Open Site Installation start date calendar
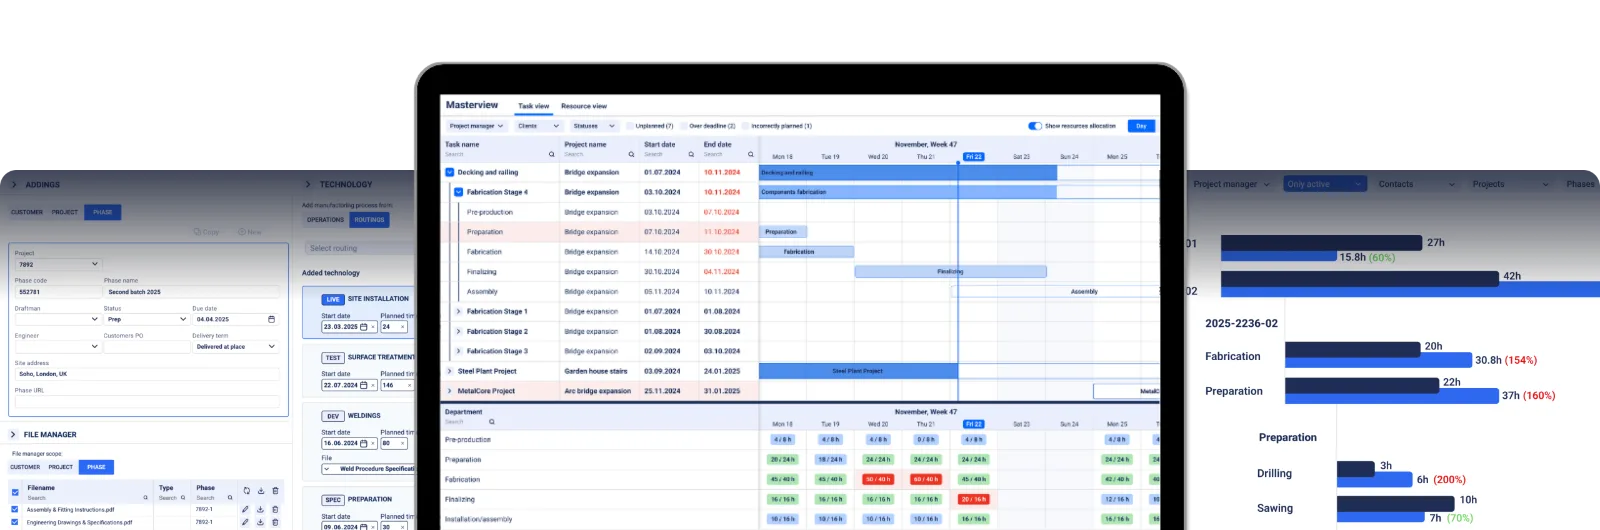The height and width of the screenshot is (530, 1600). pyautogui.click(x=364, y=327)
